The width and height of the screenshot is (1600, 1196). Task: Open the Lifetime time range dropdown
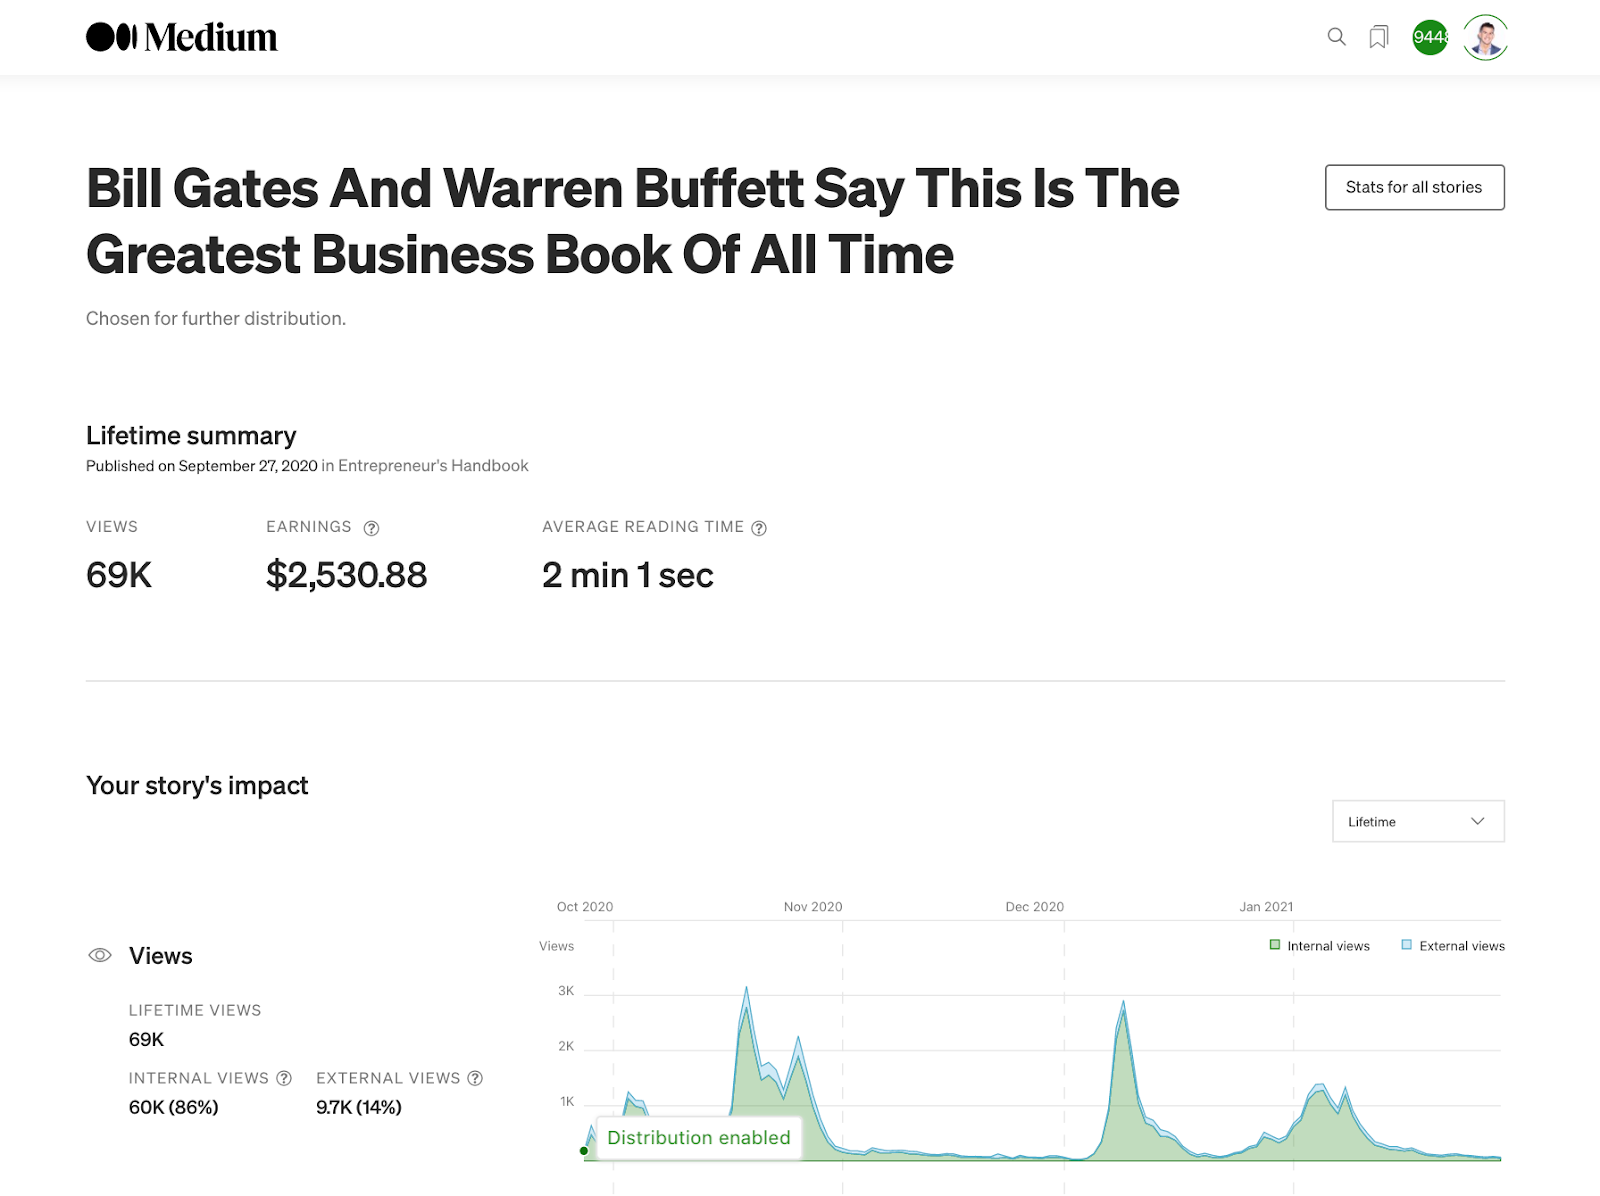(x=1417, y=822)
